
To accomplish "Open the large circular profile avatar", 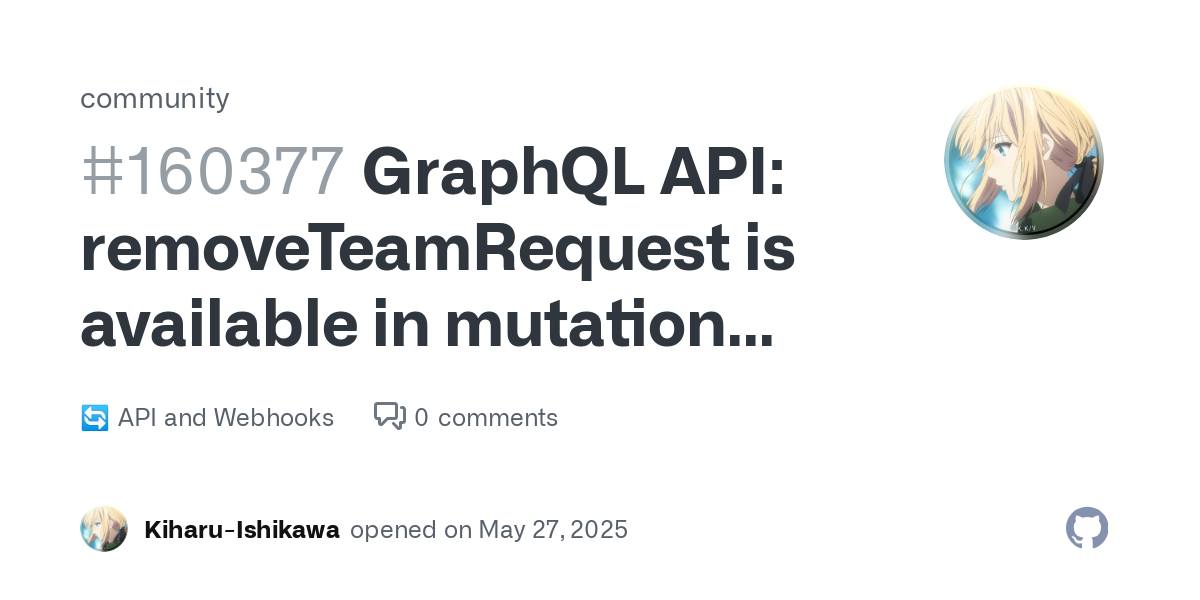I will pyautogui.click(x=1024, y=162).
